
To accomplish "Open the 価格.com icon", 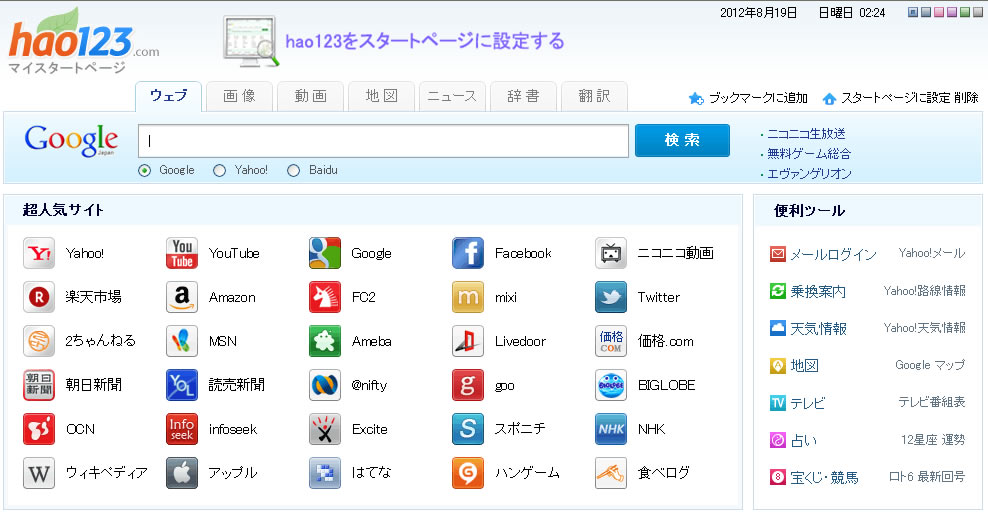I will (x=611, y=341).
